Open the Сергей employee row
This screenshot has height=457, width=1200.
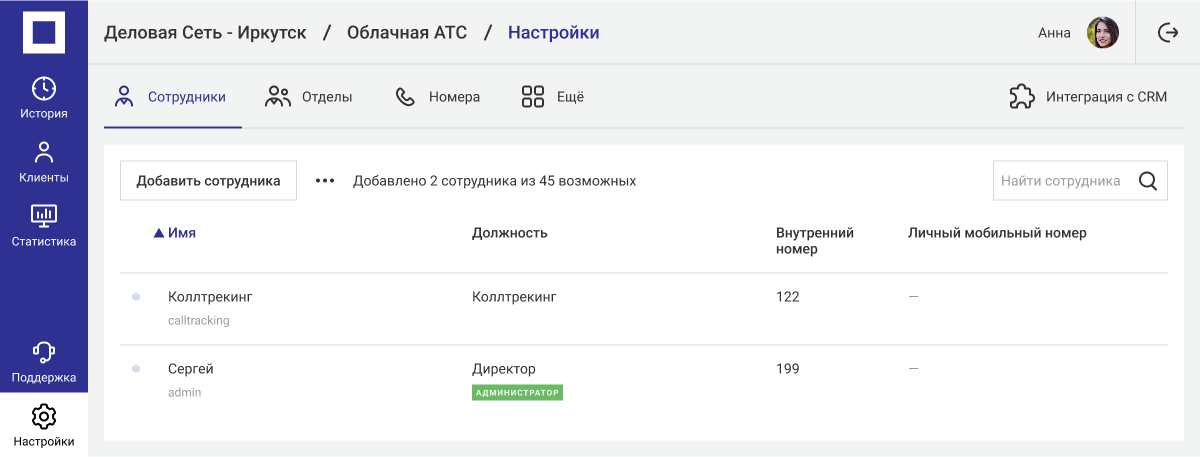coord(191,369)
